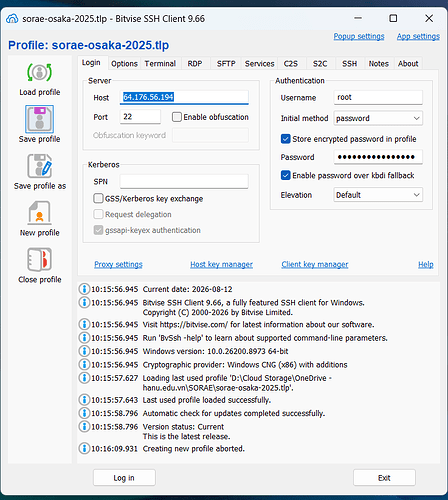Create a New profile via sidebar icon
The width and height of the screenshot is (448, 500).
point(39,213)
